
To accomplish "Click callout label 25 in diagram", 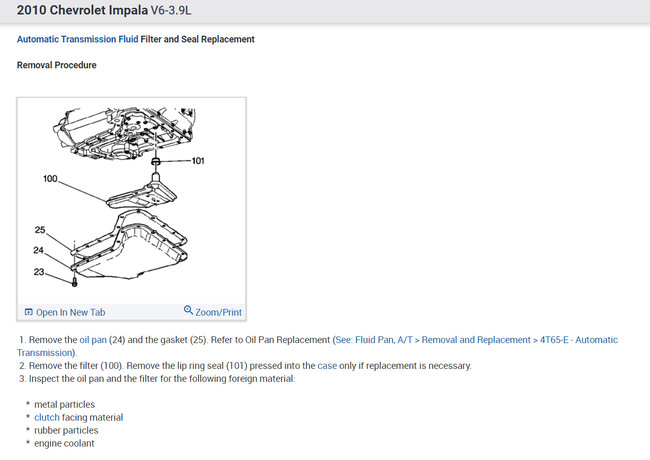I will pos(40,230).
